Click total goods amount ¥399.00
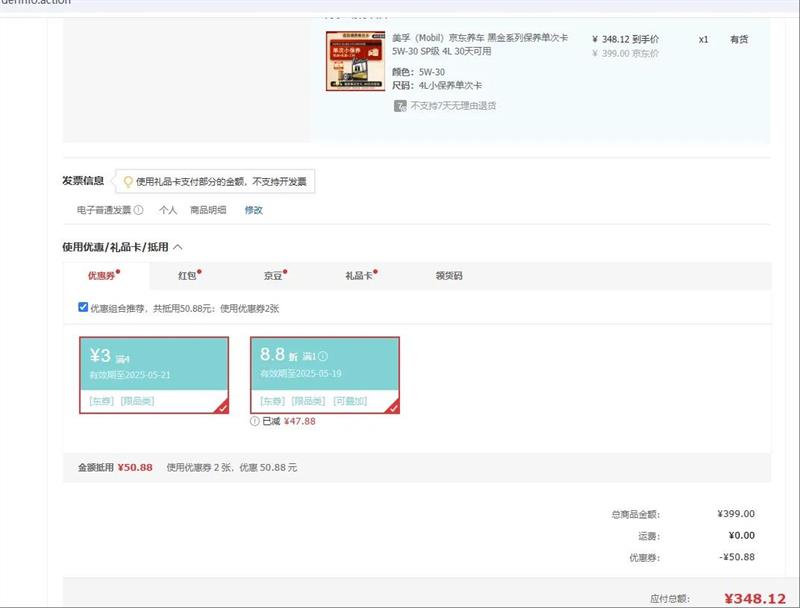 pos(736,514)
